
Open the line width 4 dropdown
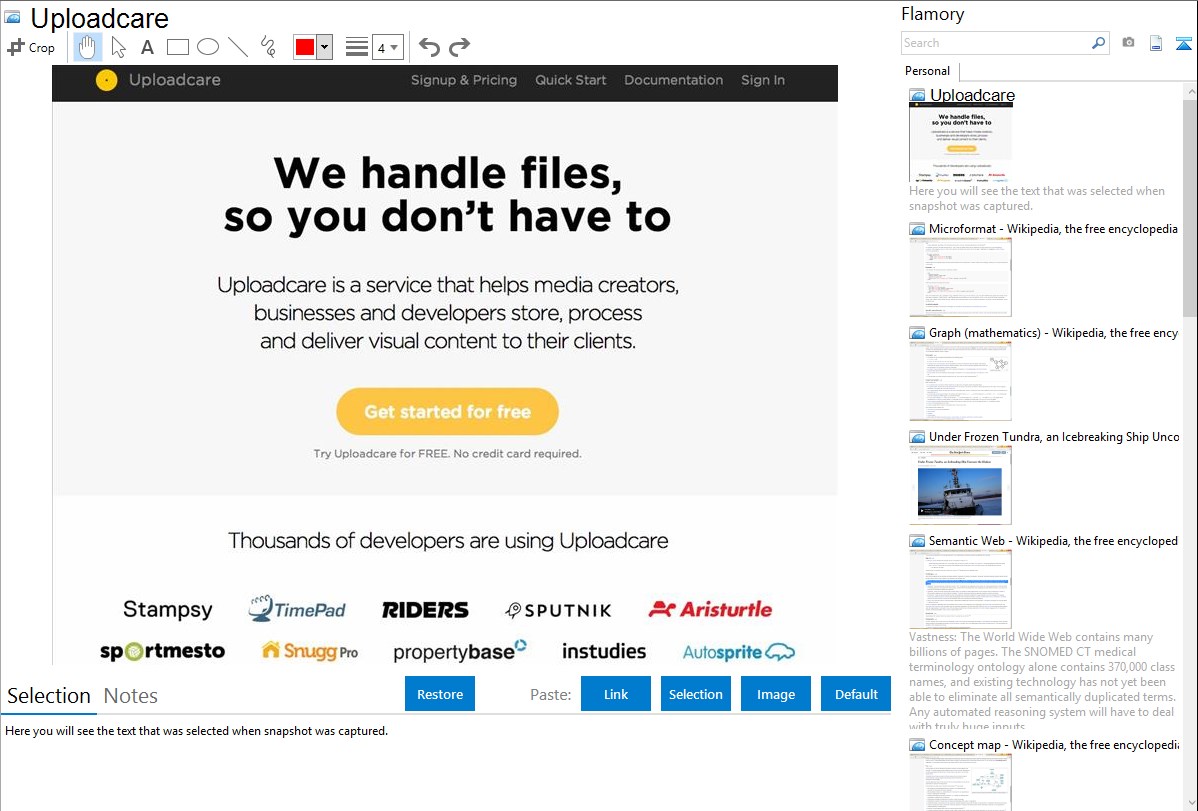[387, 47]
